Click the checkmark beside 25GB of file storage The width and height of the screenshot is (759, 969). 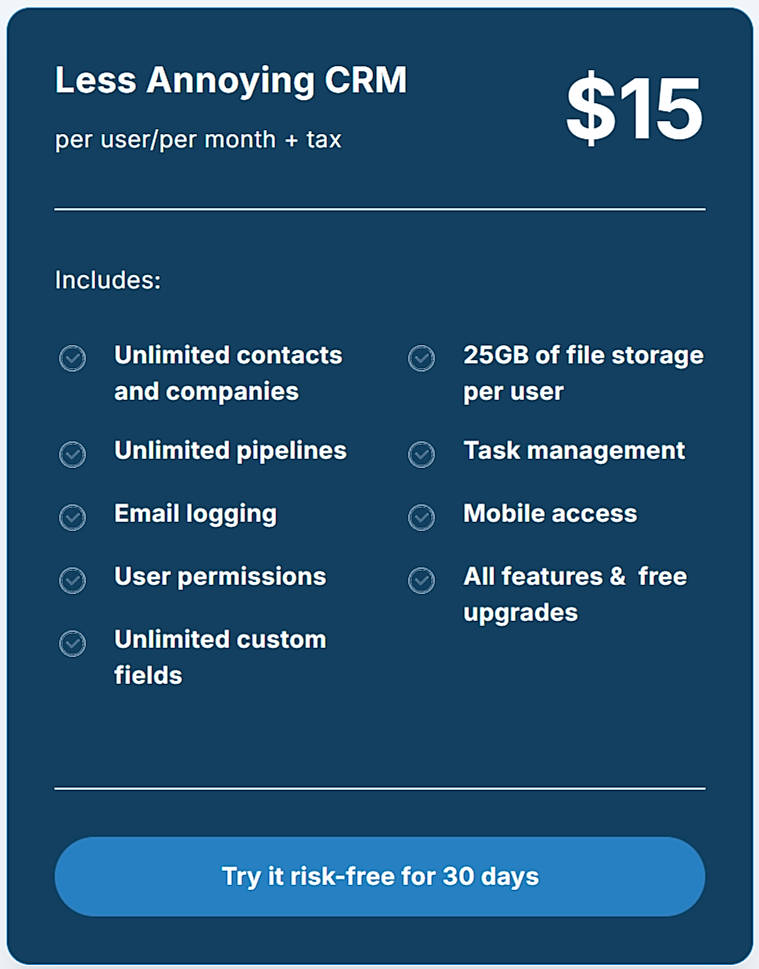(421, 358)
